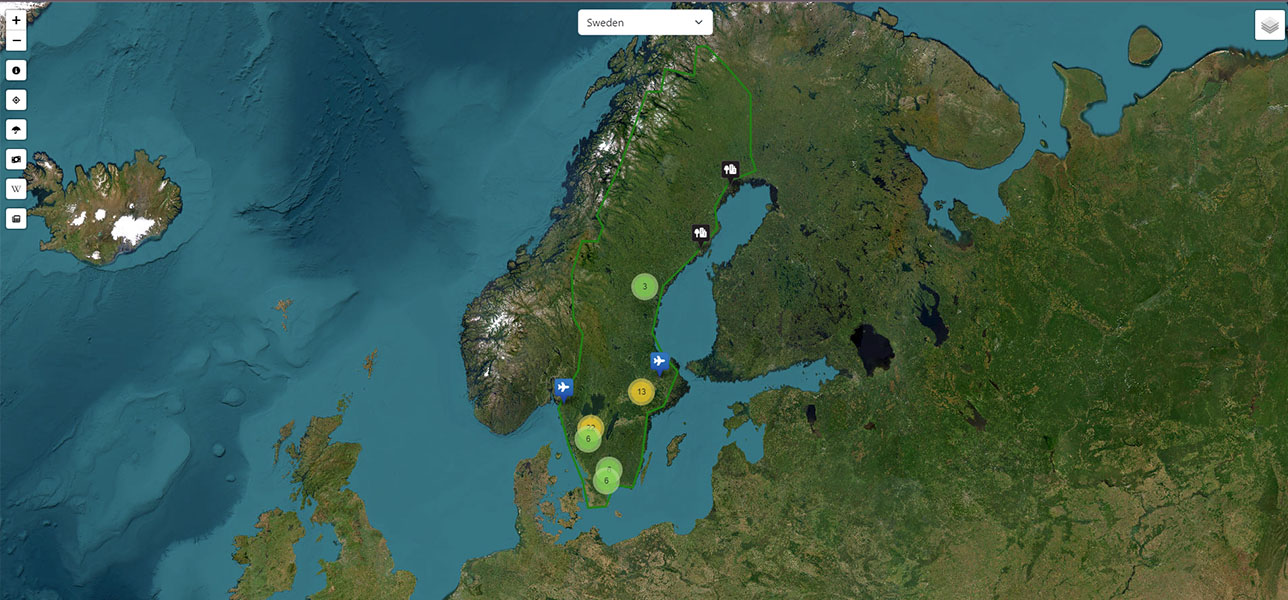The width and height of the screenshot is (1288, 600).
Task: Click the lower black city marker on the coast
Action: (x=700, y=233)
